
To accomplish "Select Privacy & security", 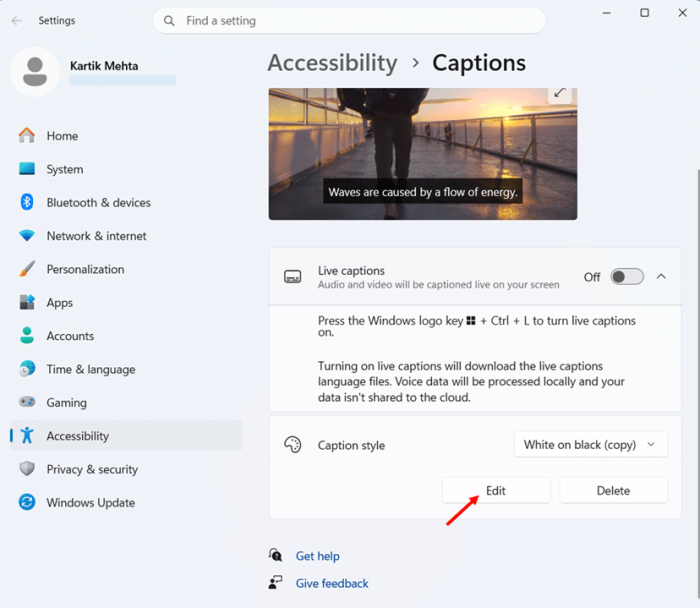I will (126, 469).
